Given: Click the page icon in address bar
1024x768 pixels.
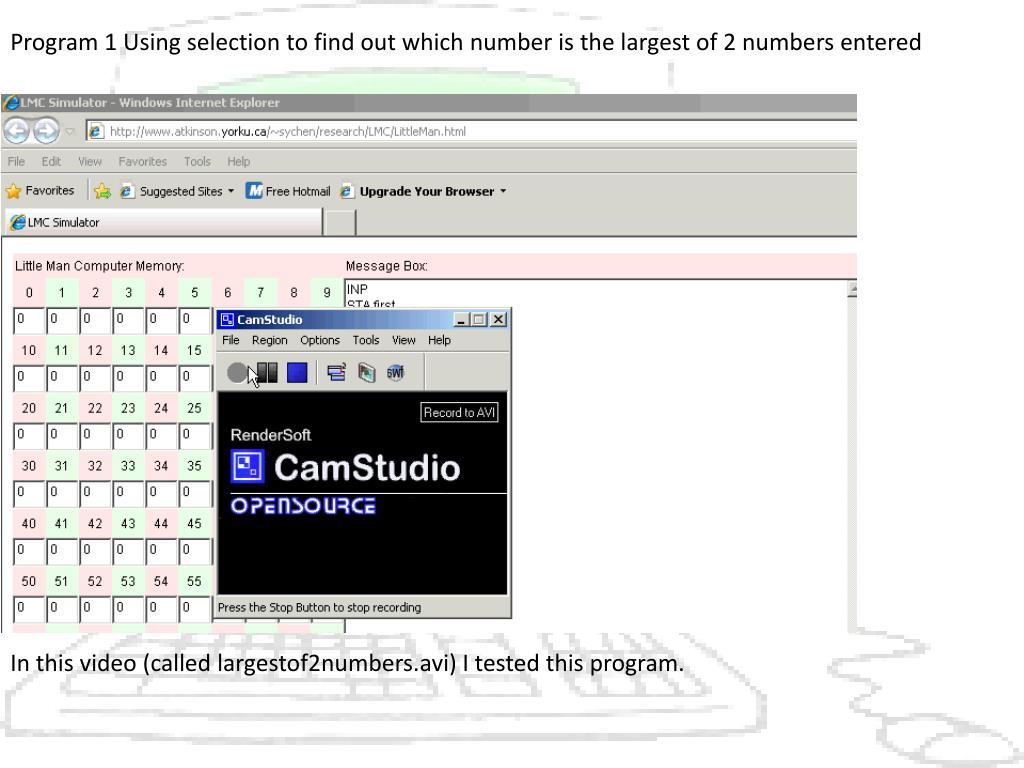Looking at the screenshot, I should 96,131.
